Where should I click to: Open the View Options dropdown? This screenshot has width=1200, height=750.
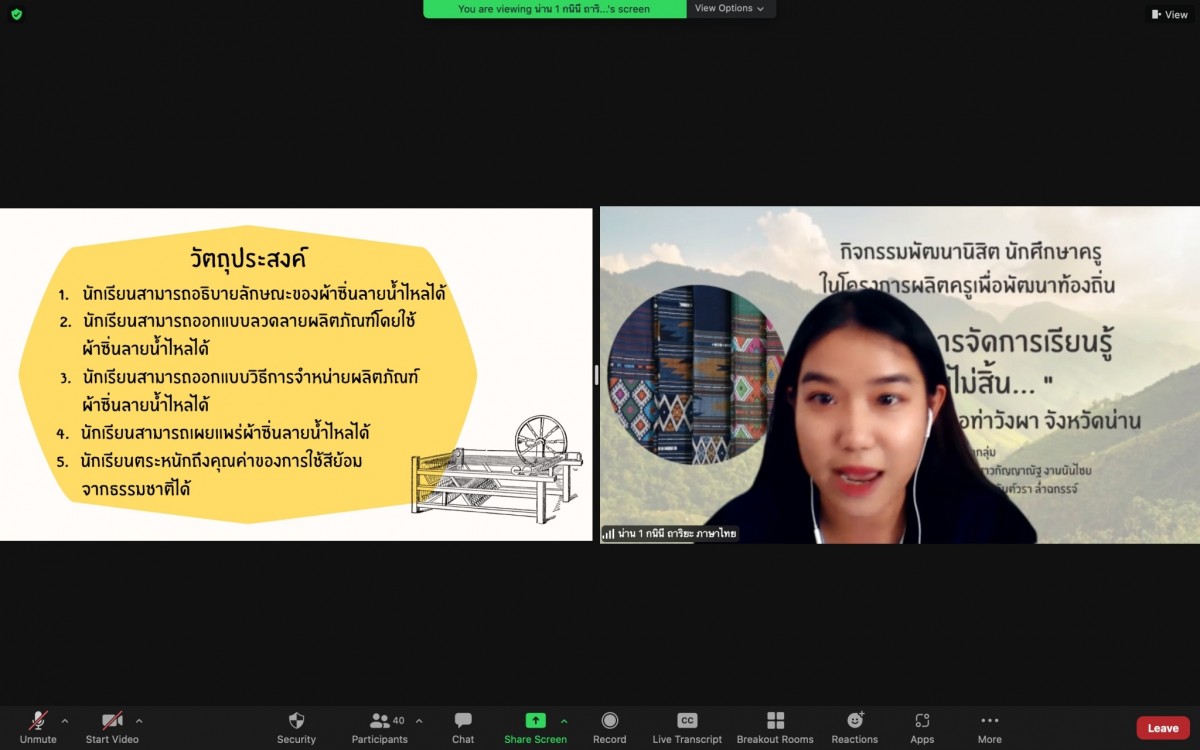[x=730, y=9]
